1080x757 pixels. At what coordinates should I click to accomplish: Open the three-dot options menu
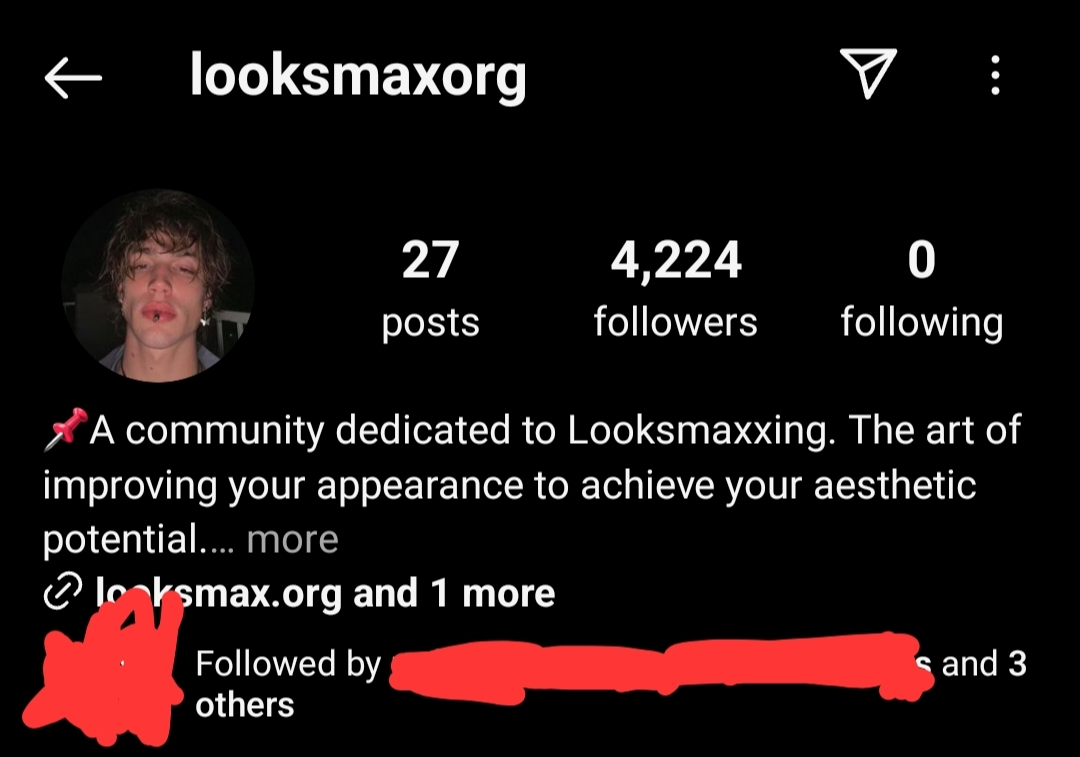995,75
